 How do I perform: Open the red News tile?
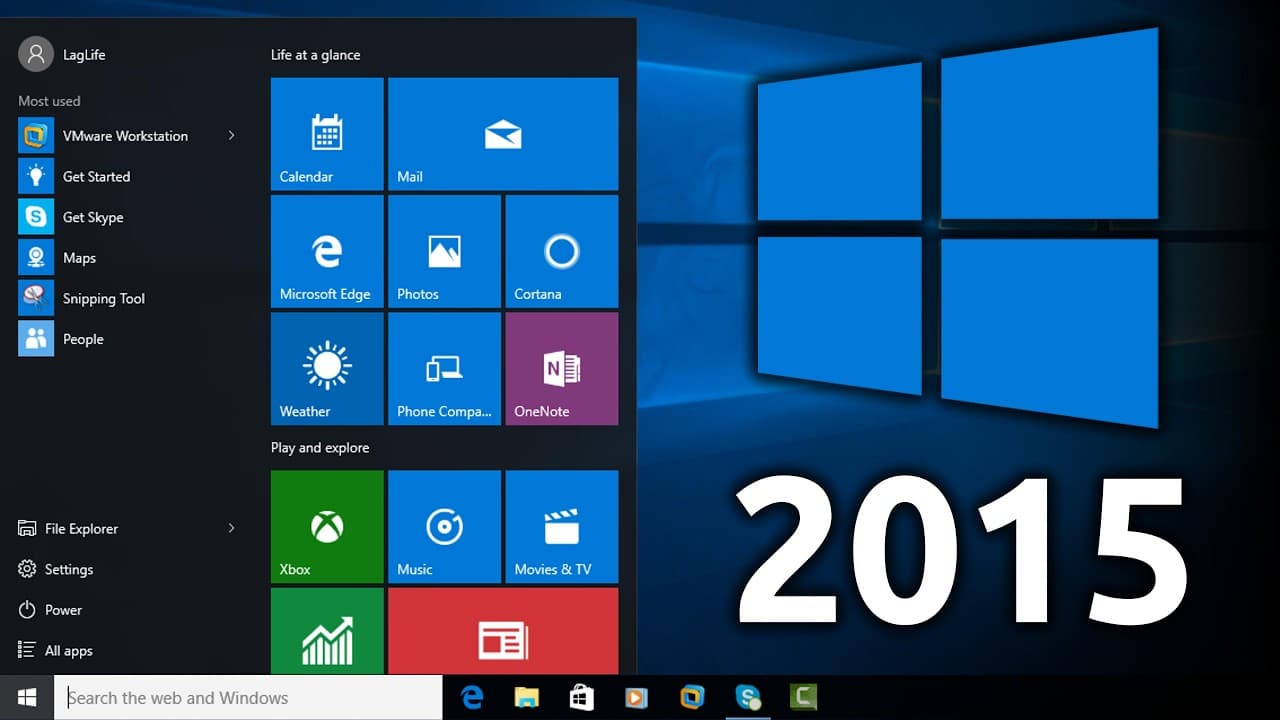point(503,631)
